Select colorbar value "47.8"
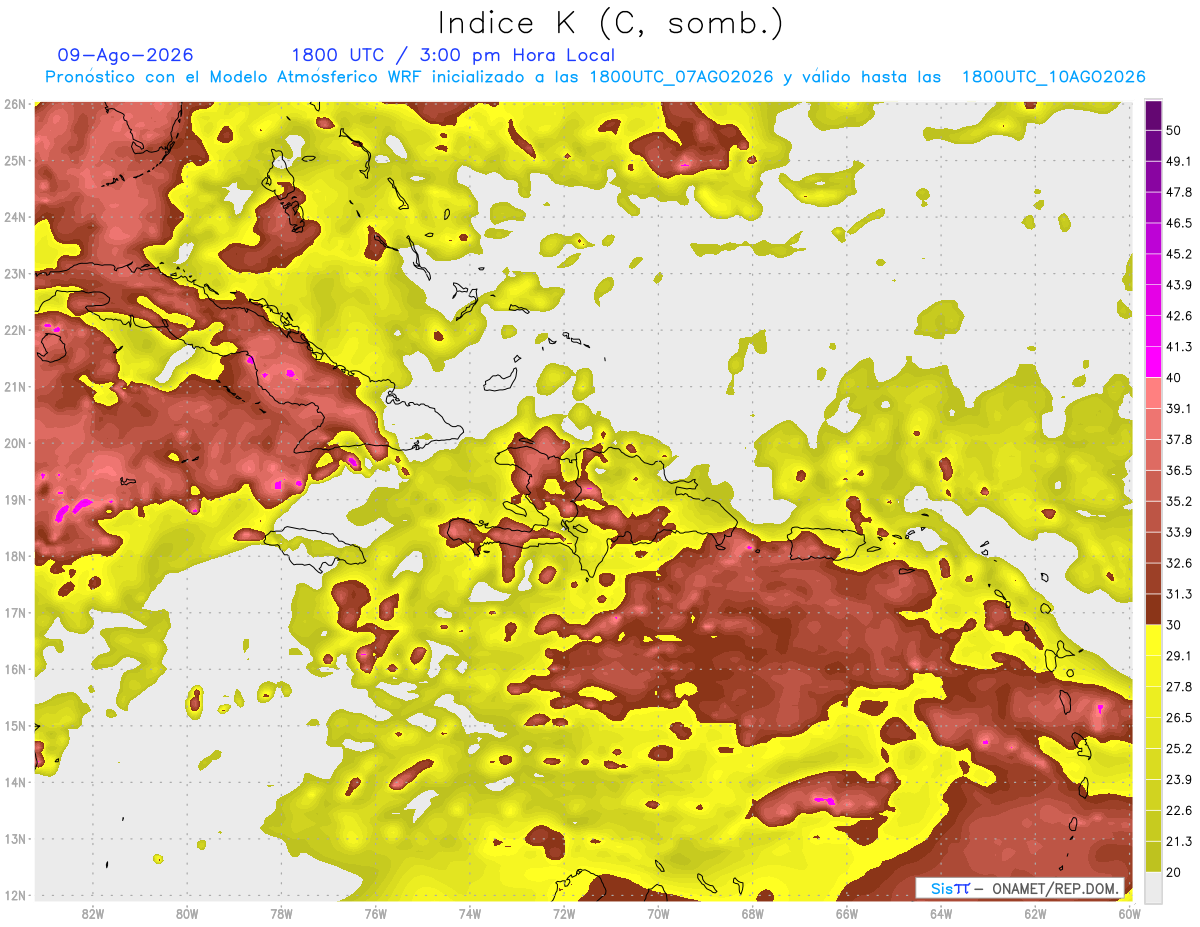This screenshot has width=1200, height=927. [1179, 192]
